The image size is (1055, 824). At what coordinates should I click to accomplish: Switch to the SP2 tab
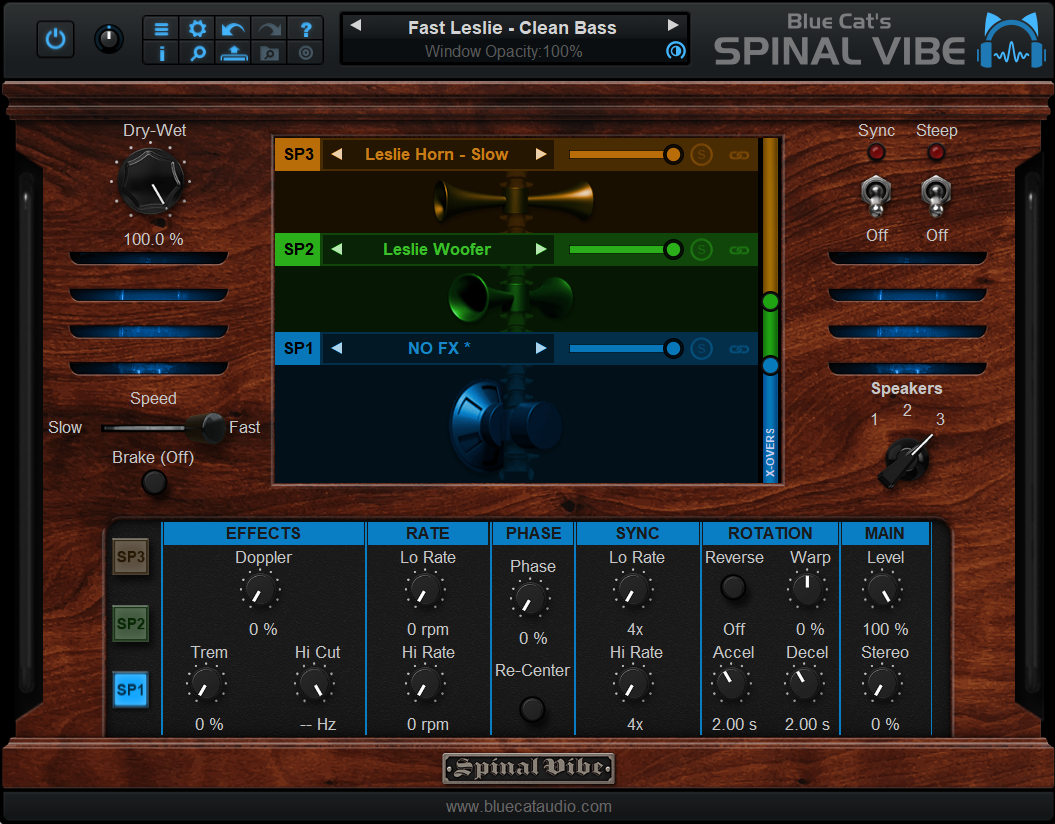pyautogui.click(x=130, y=623)
